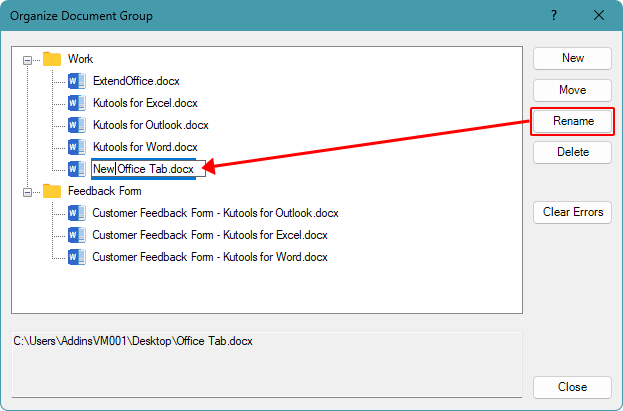Collapse the Work group node
The height and width of the screenshot is (411, 623).
click(27, 60)
